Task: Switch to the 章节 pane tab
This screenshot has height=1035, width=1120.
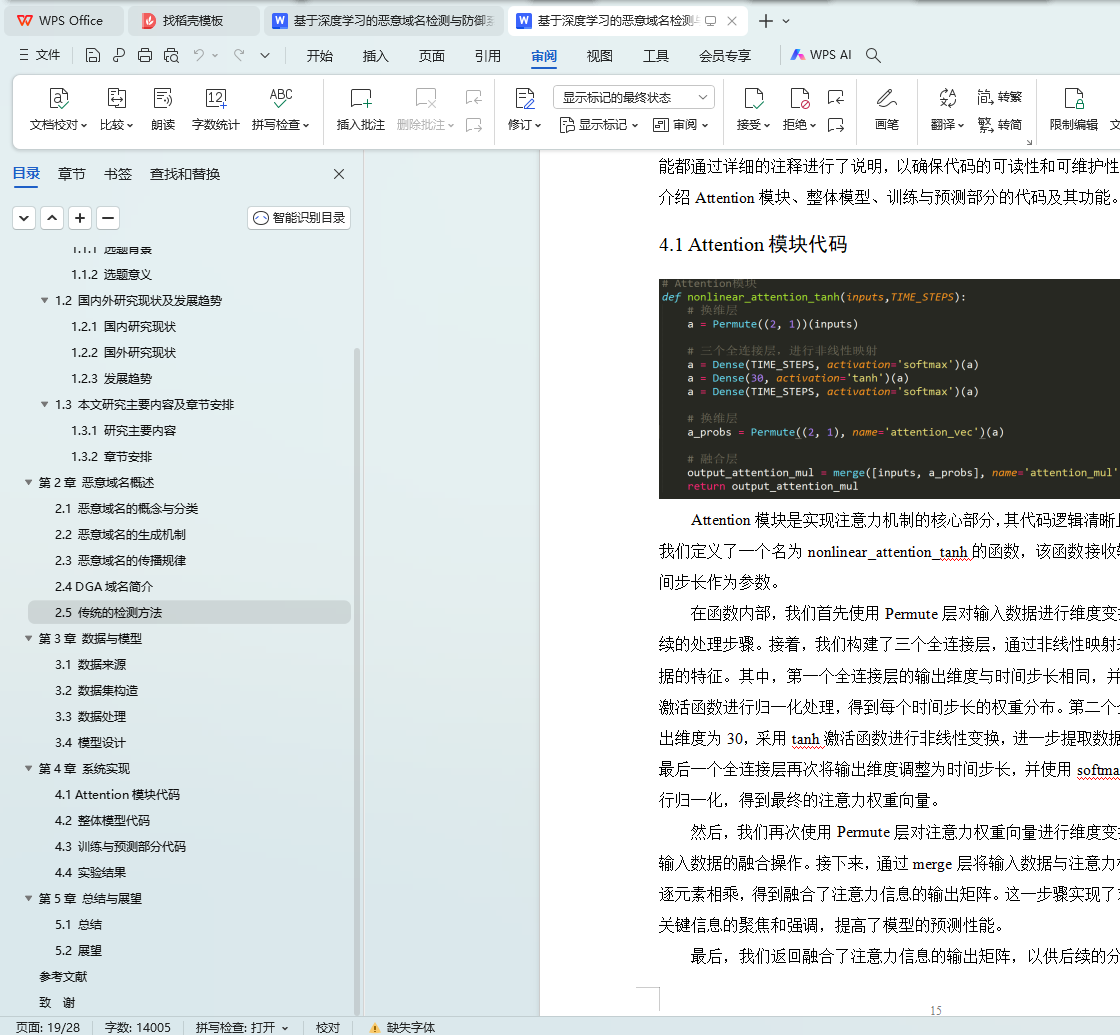Action: point(71,174)
